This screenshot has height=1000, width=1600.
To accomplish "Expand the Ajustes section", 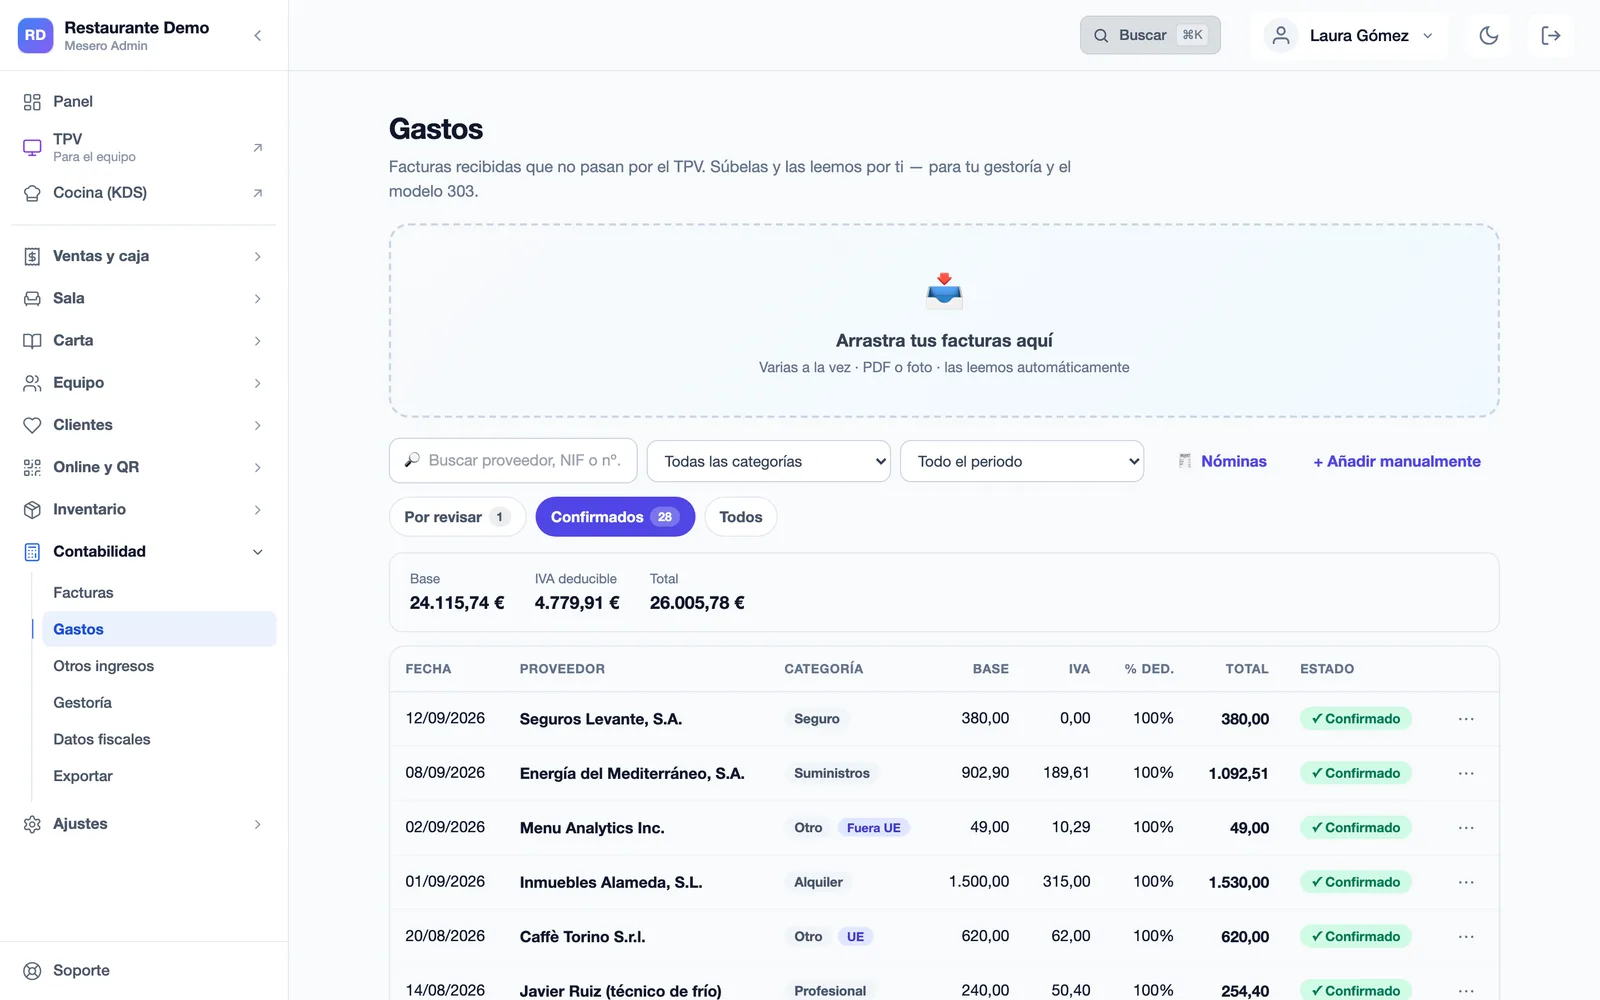I will [x=144, y=825].
